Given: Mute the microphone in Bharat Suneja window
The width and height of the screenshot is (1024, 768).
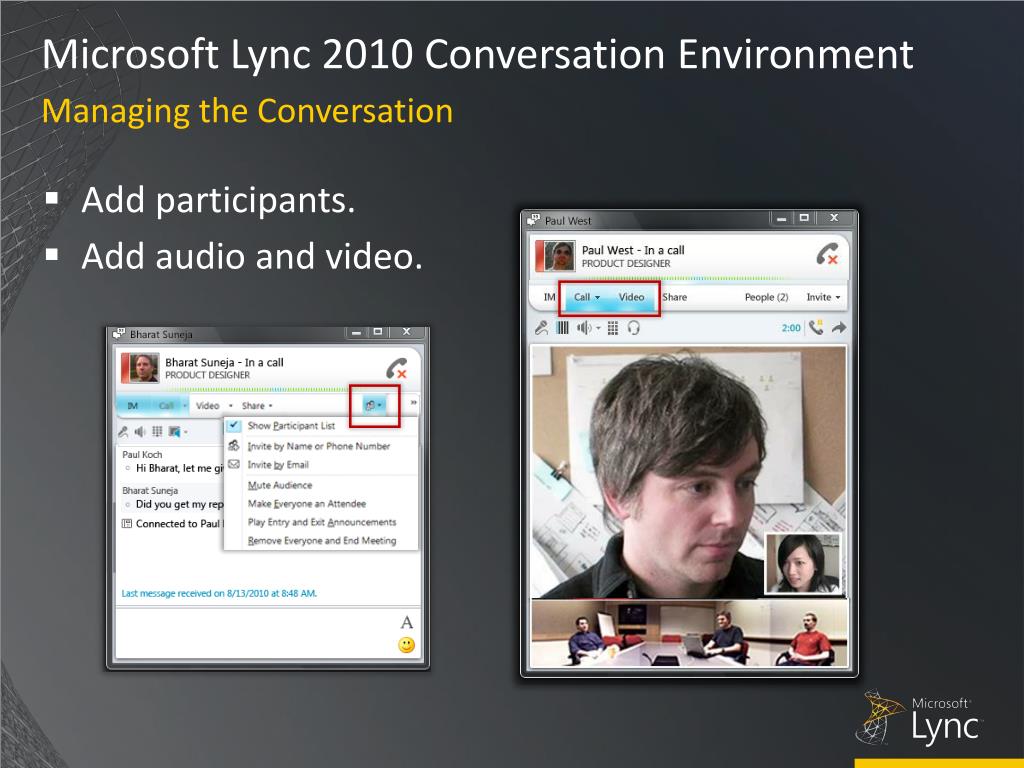Looking at the screenshot, I should tap(123, 432).
